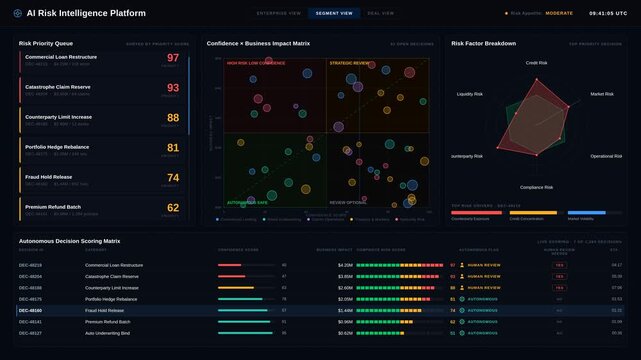
Task: Select the DEC-48141 decision ID
Action: tap(30, 322)
